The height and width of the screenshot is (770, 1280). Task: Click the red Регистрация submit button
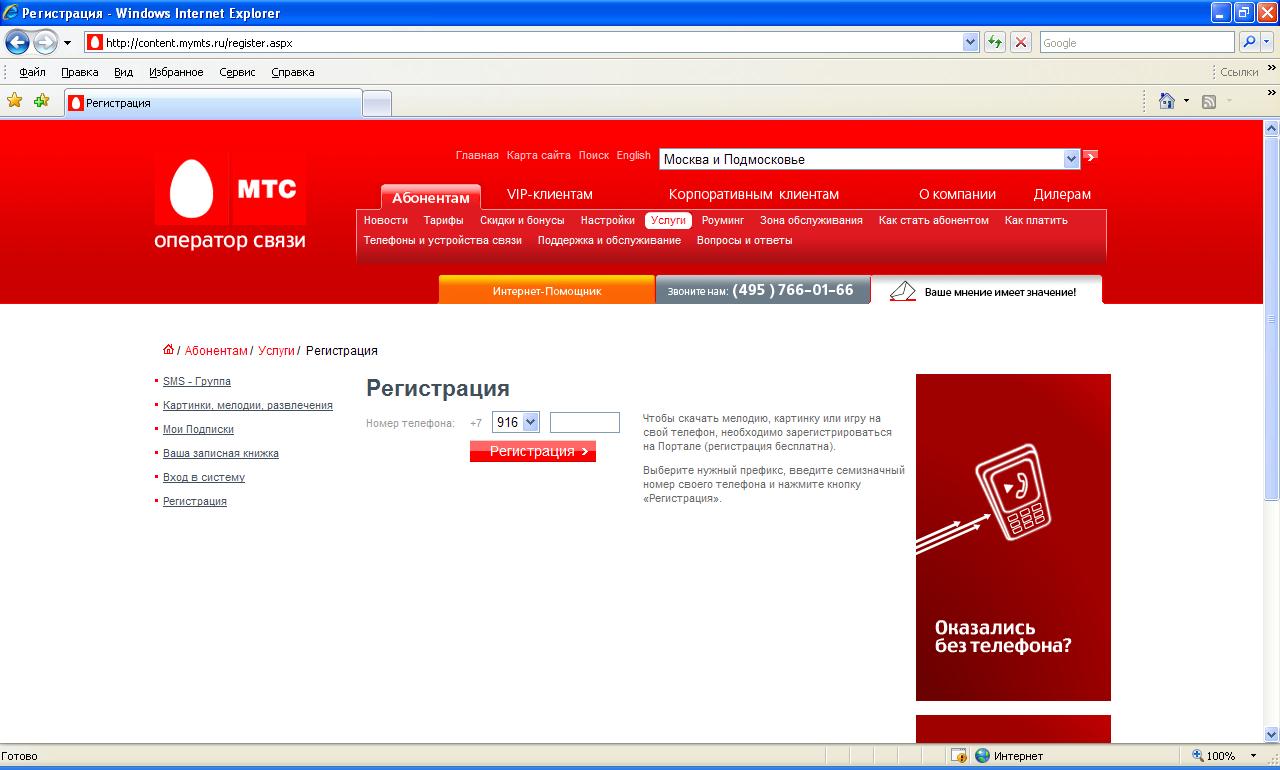533,451
